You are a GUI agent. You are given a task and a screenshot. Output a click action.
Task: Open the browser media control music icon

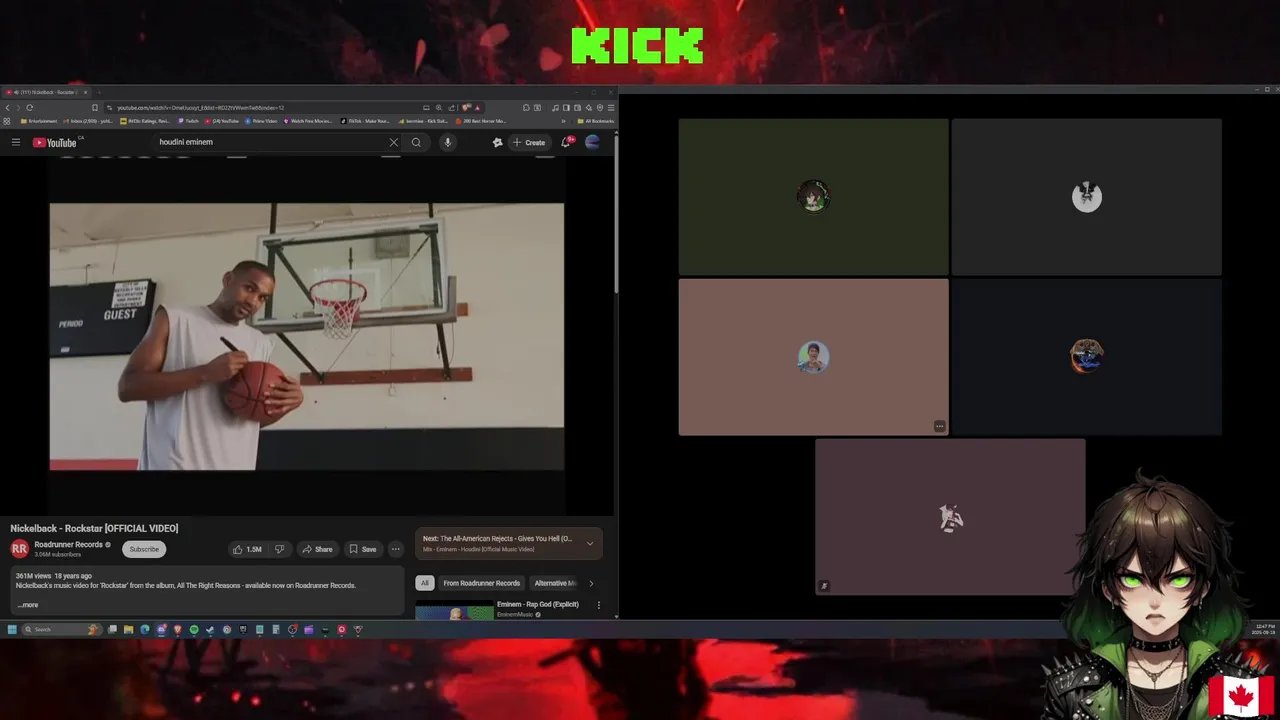coord(555,107)
